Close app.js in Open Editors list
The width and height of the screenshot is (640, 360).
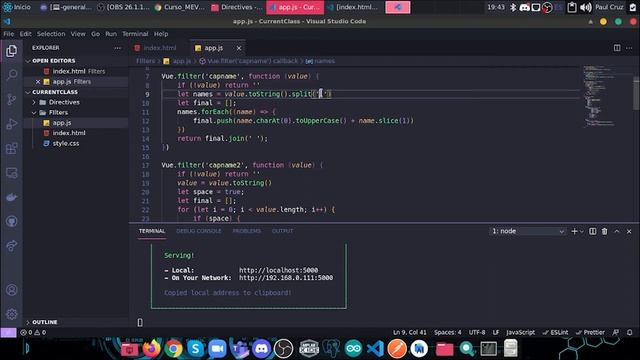tap(38, 82)
